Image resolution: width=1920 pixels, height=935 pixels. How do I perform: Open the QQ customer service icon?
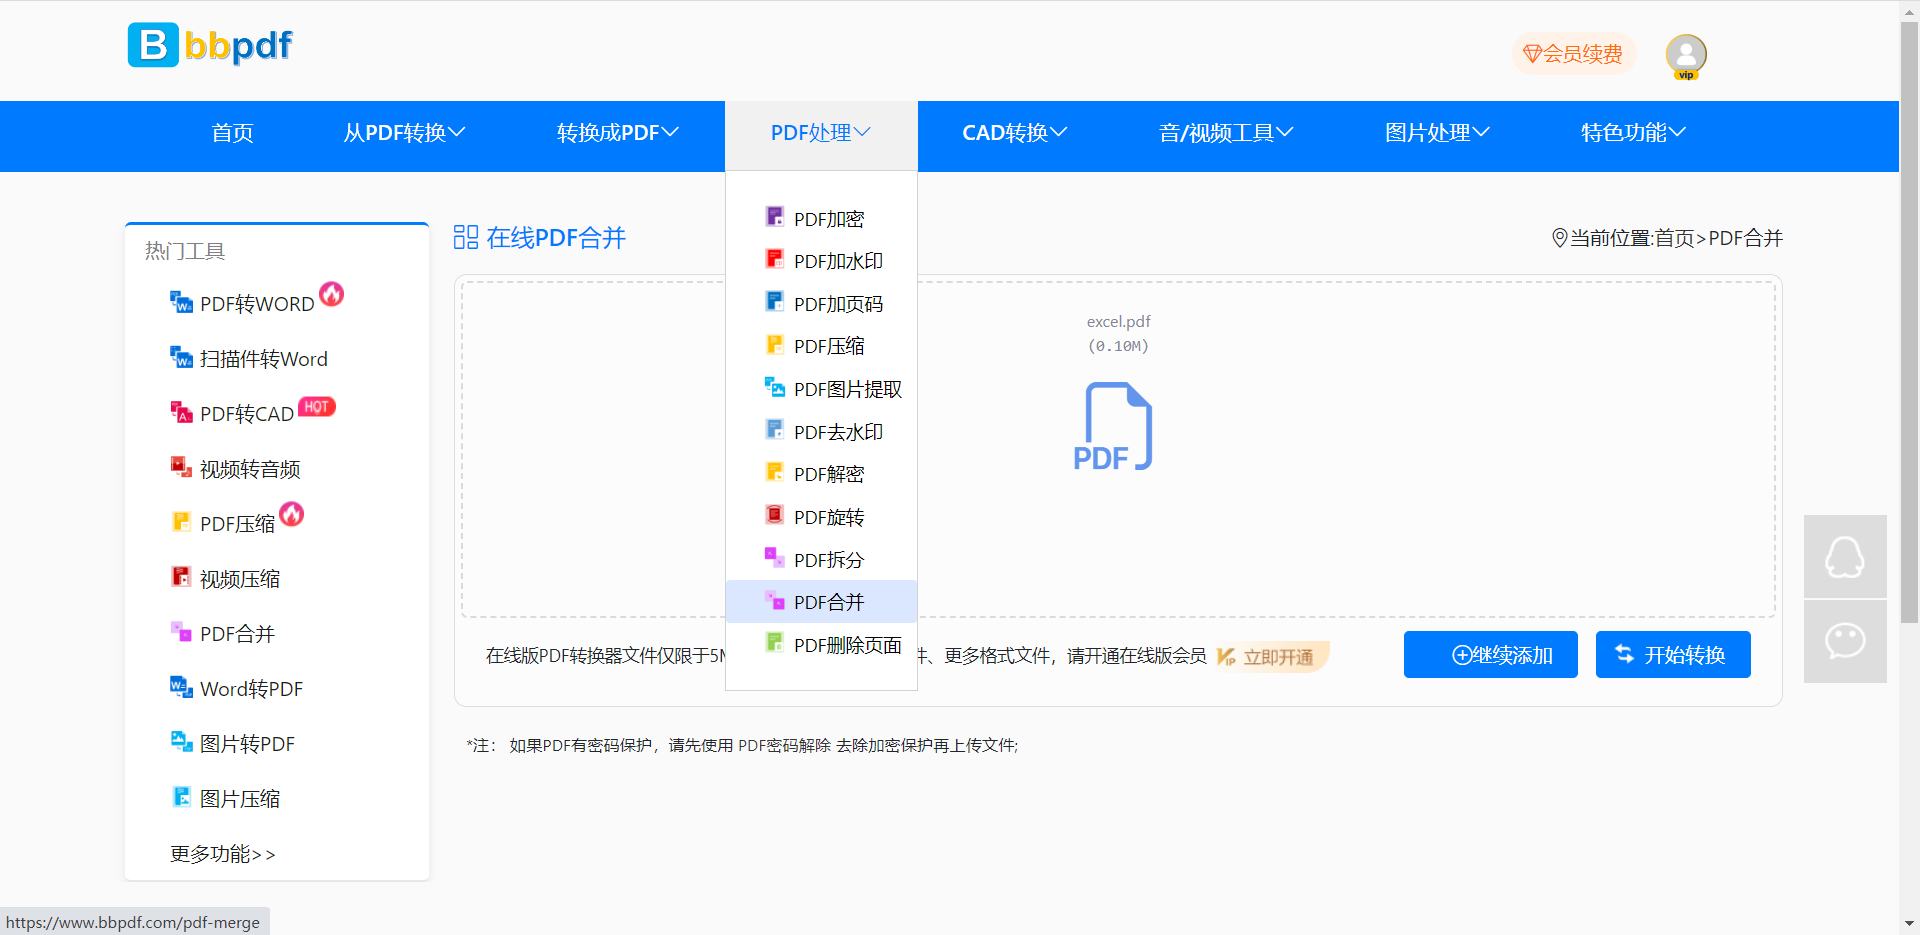pyautogui.click(x=1845, y=556)
